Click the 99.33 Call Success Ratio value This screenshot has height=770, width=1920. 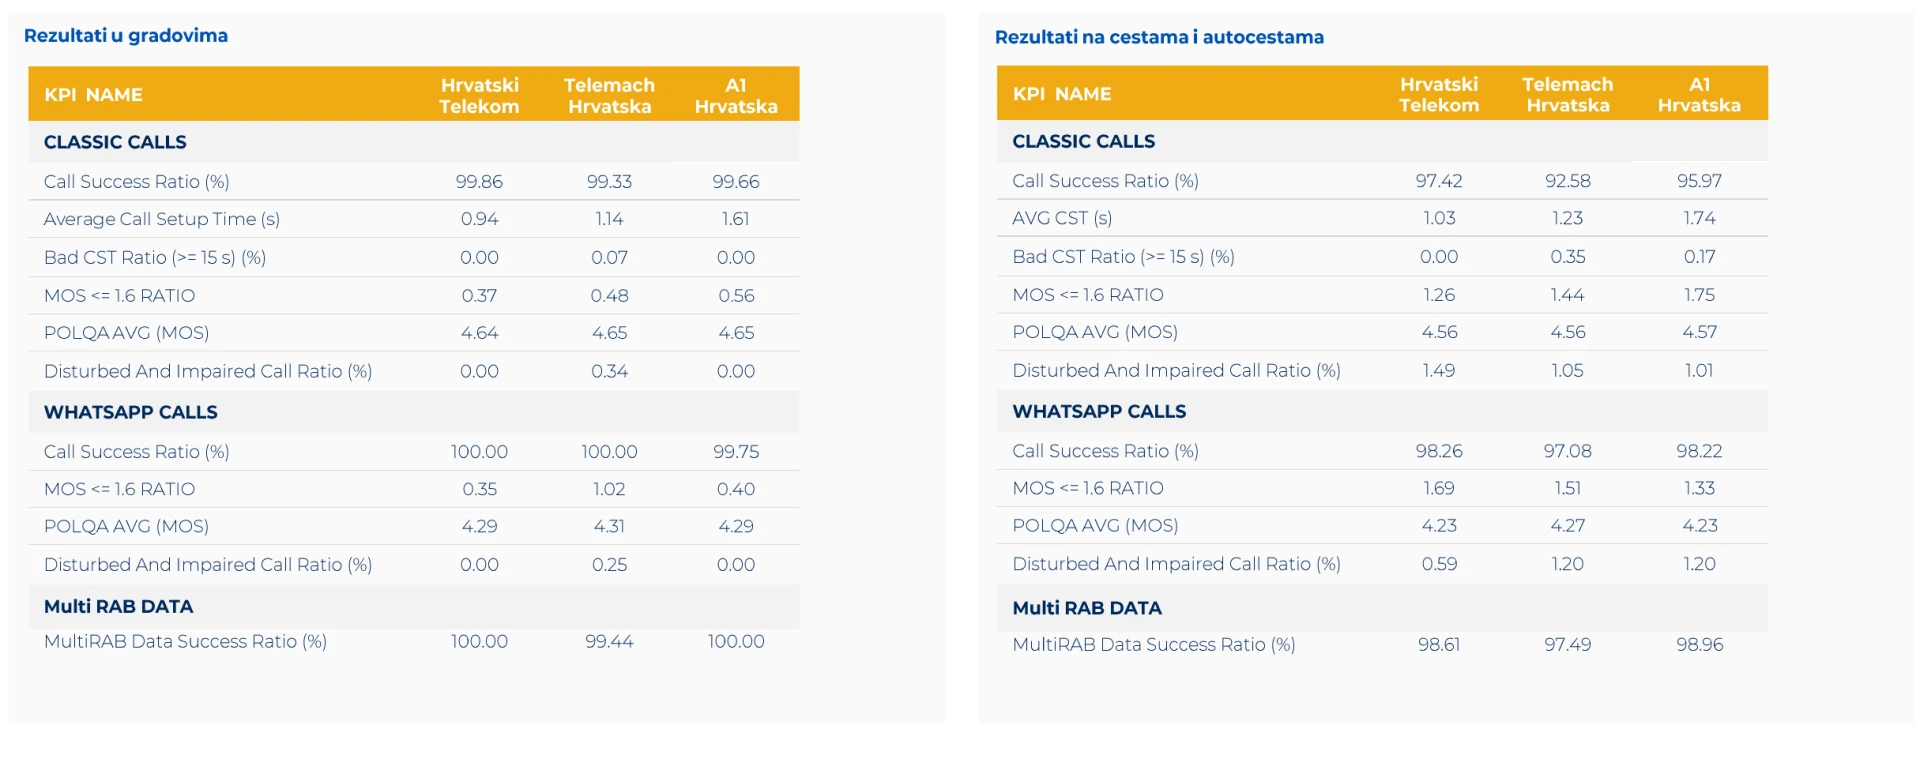pyautogui.click(x=609, y=182)
